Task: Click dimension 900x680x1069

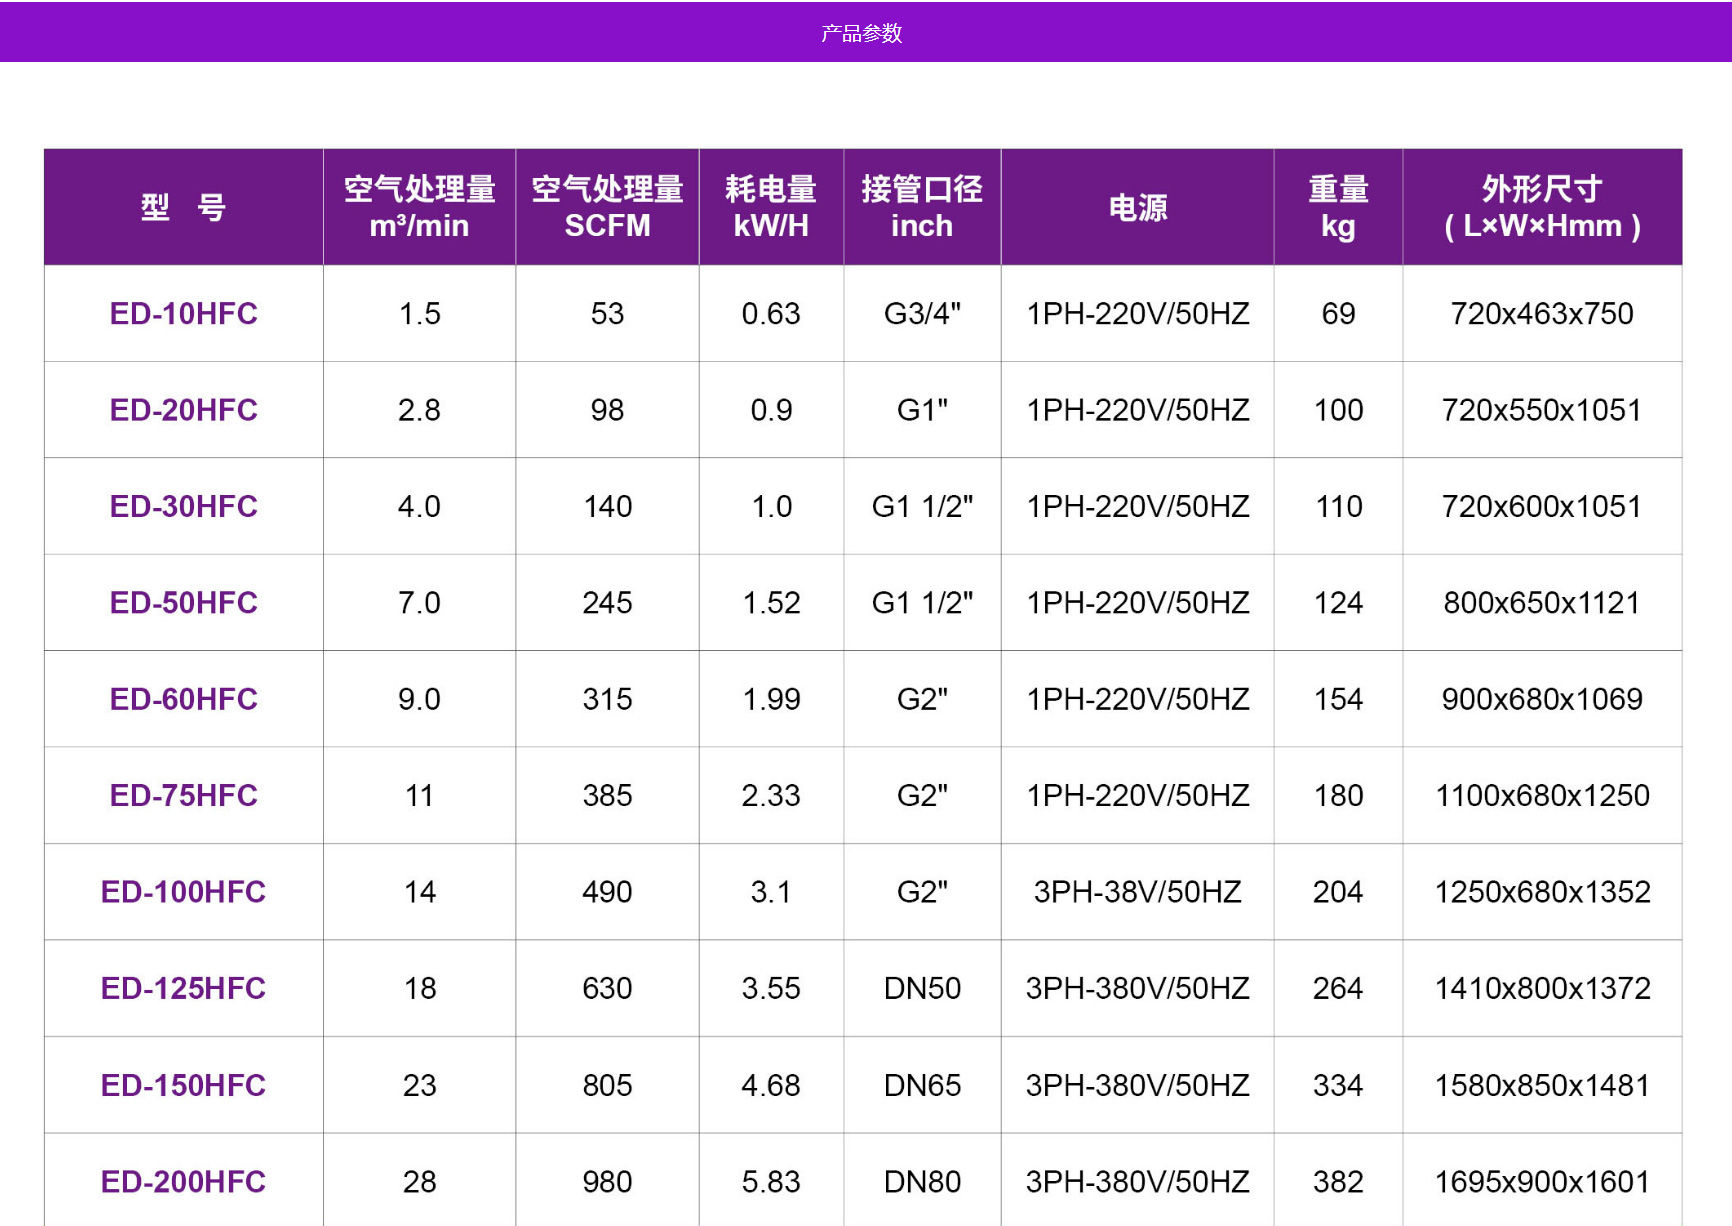Action: point(1542,699)
